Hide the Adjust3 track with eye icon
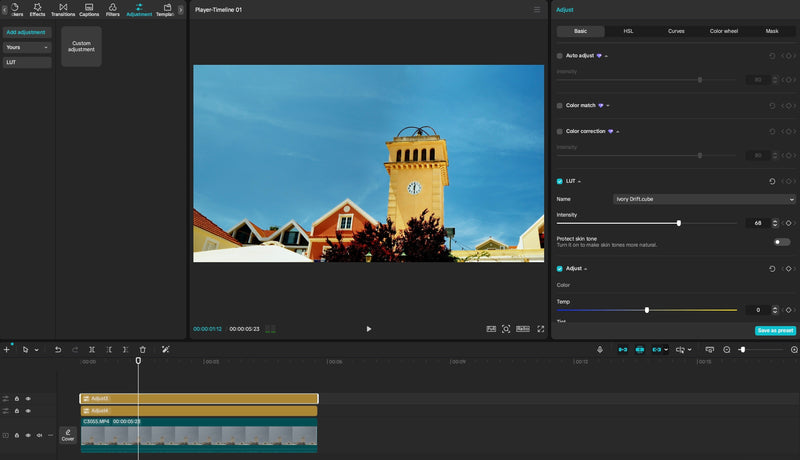Screen dimensions: 800x460 pos(28,398)
